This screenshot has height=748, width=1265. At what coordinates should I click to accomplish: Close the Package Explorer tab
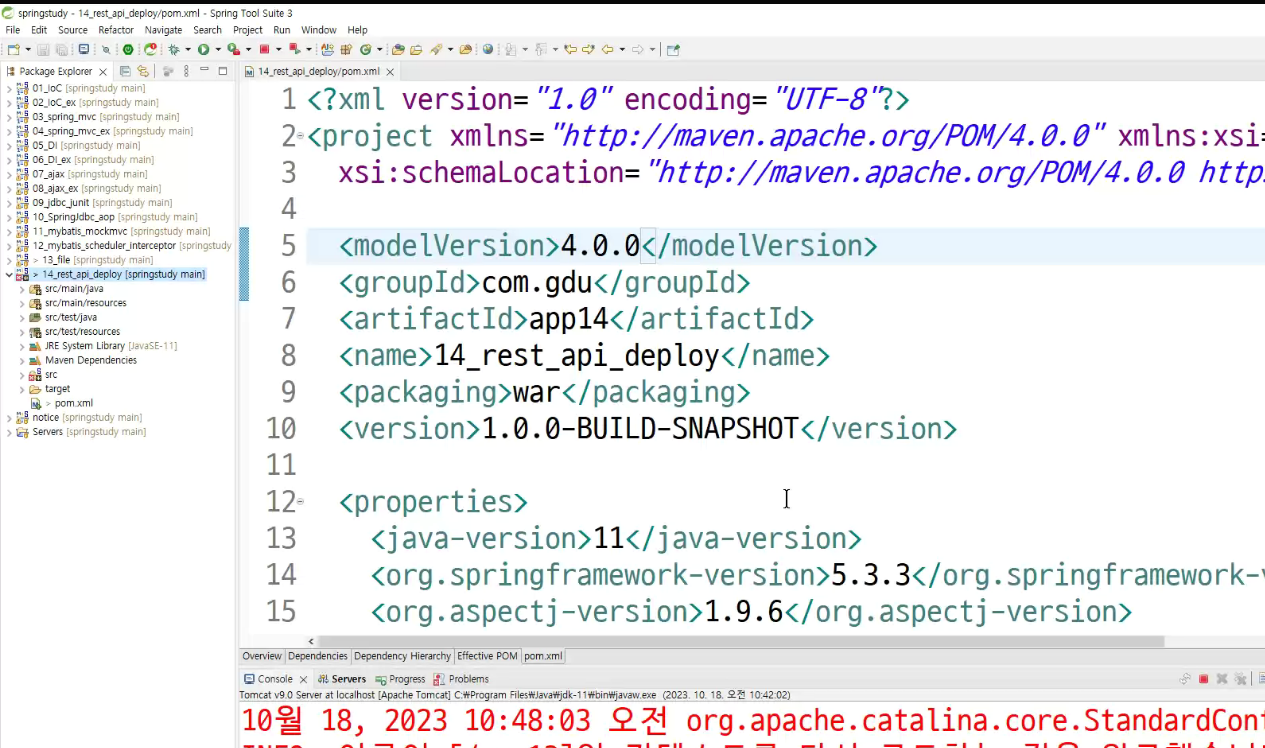[x=102, y=72]
